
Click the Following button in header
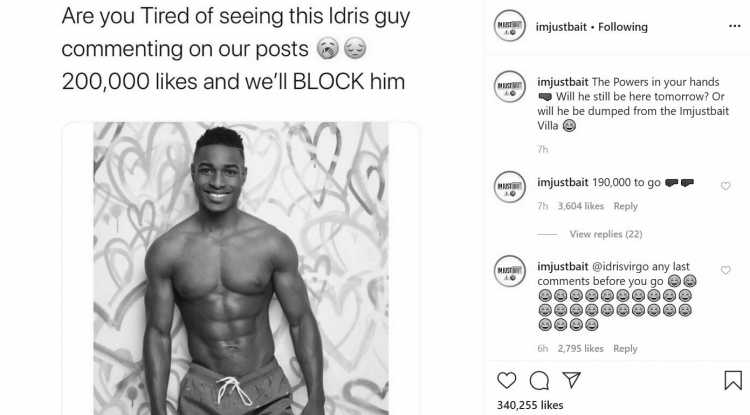pos(623,27)
